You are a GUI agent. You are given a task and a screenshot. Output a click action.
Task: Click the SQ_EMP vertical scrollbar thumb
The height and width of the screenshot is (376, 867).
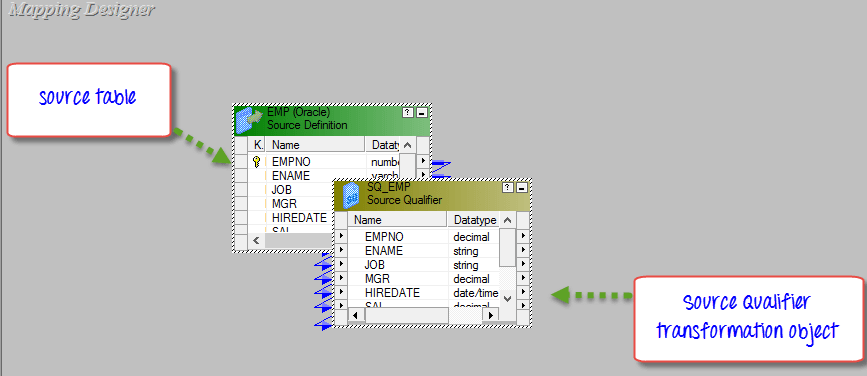pos(508,248)
